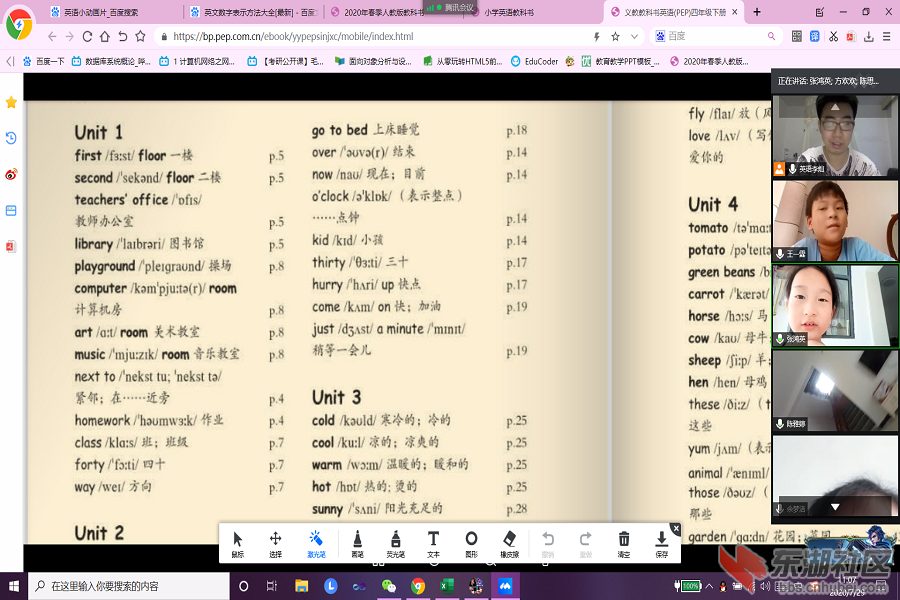
Task: Close the annotation toolbar
Action: (x=676, y=528)
